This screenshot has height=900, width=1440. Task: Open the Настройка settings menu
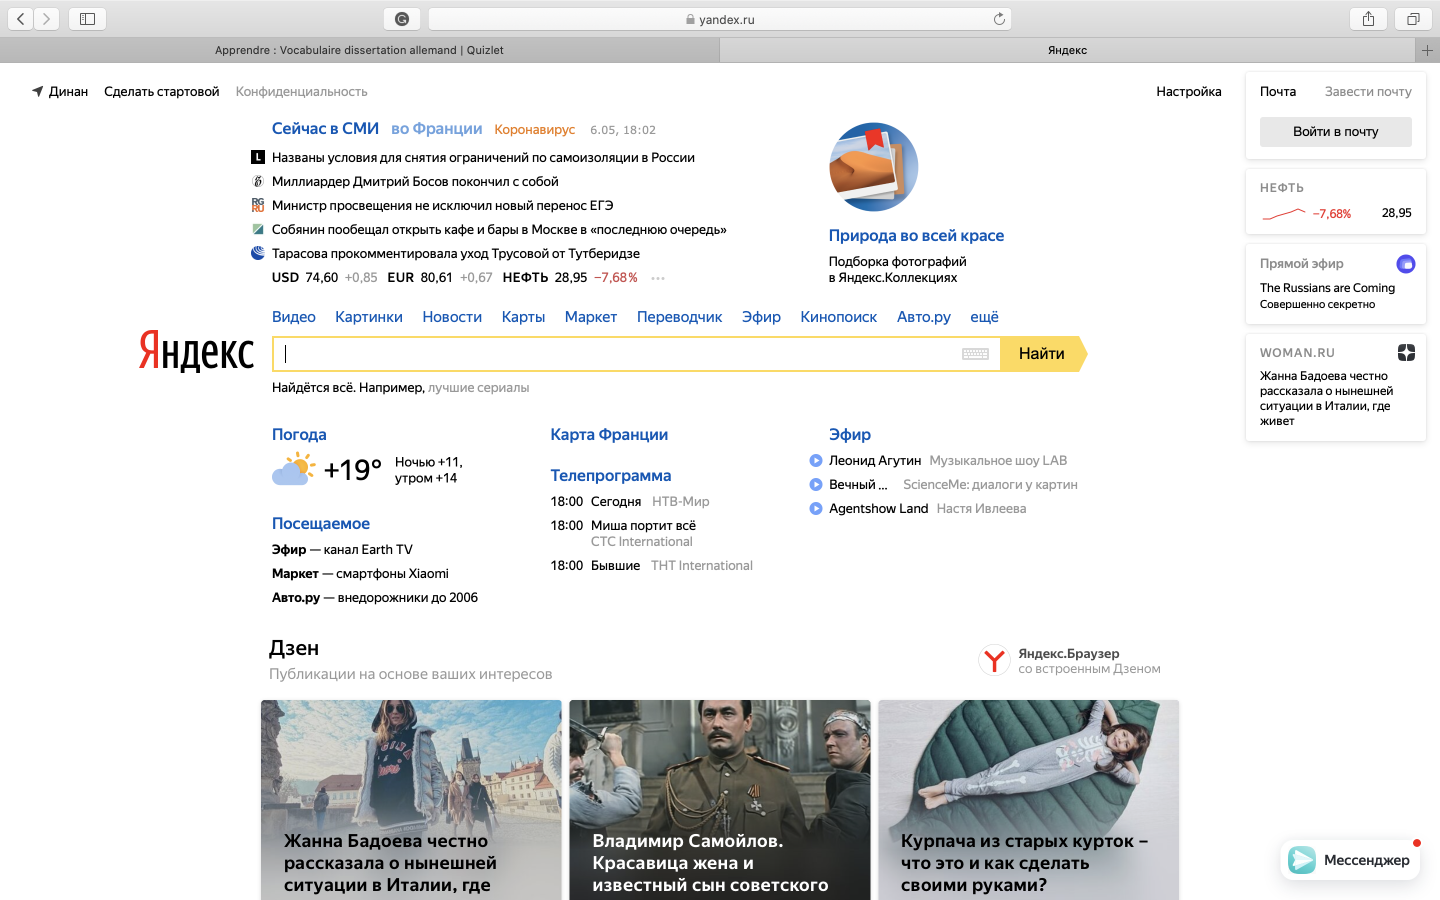pyautogui.click(x=1188, y=91)
